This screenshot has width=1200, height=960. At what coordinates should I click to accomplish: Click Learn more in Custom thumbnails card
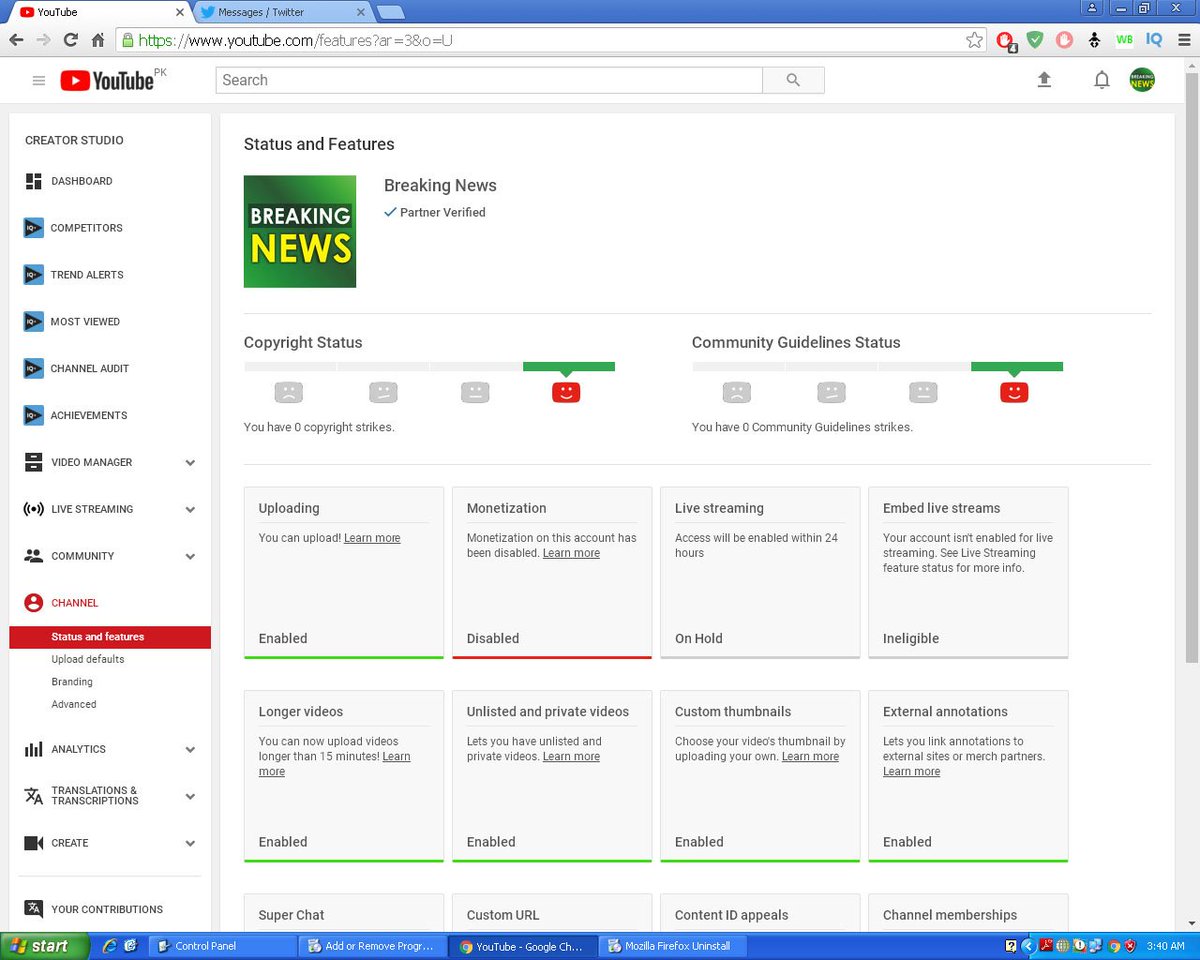pyautogui.click(x=810, y=757)
